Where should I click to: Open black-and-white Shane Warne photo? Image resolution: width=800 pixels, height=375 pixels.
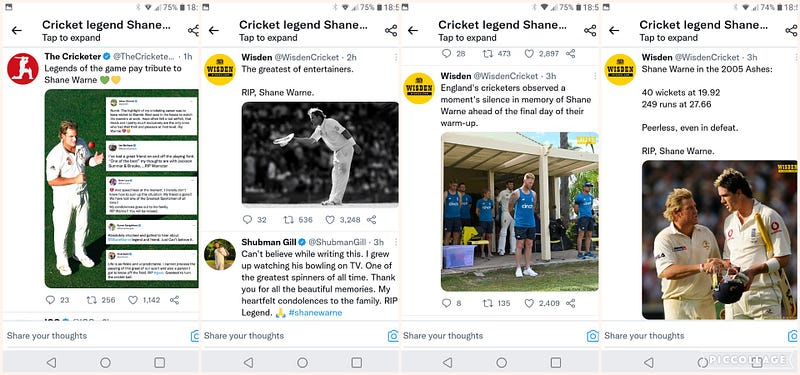(320, 154)
